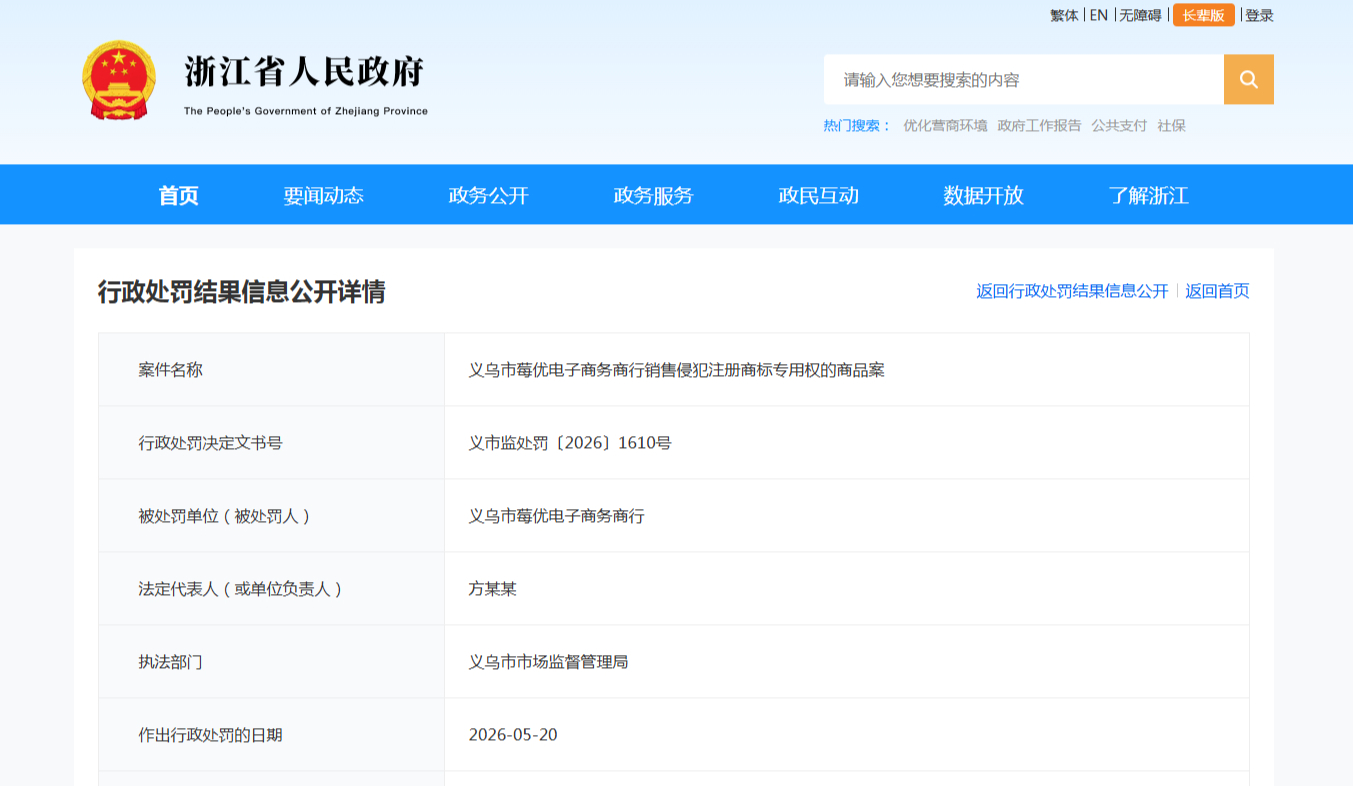1353x786 pixels.
Task: Select penalty date 2026-05-20
Action: point(513,735)
